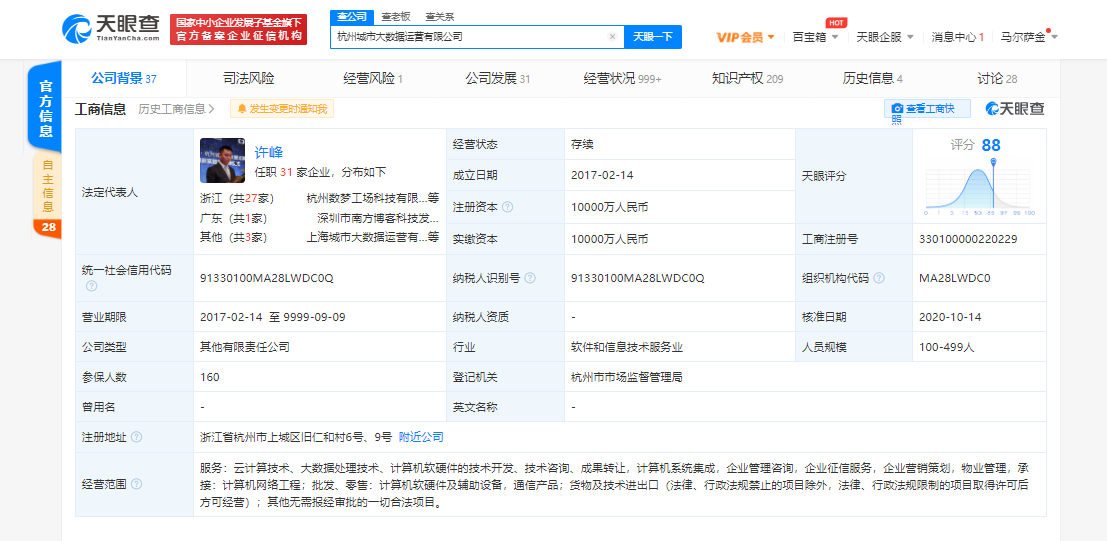Click the 天眼评分 distribution chart
Viewport: 1107px width, 541px height.
click(979, 187)
